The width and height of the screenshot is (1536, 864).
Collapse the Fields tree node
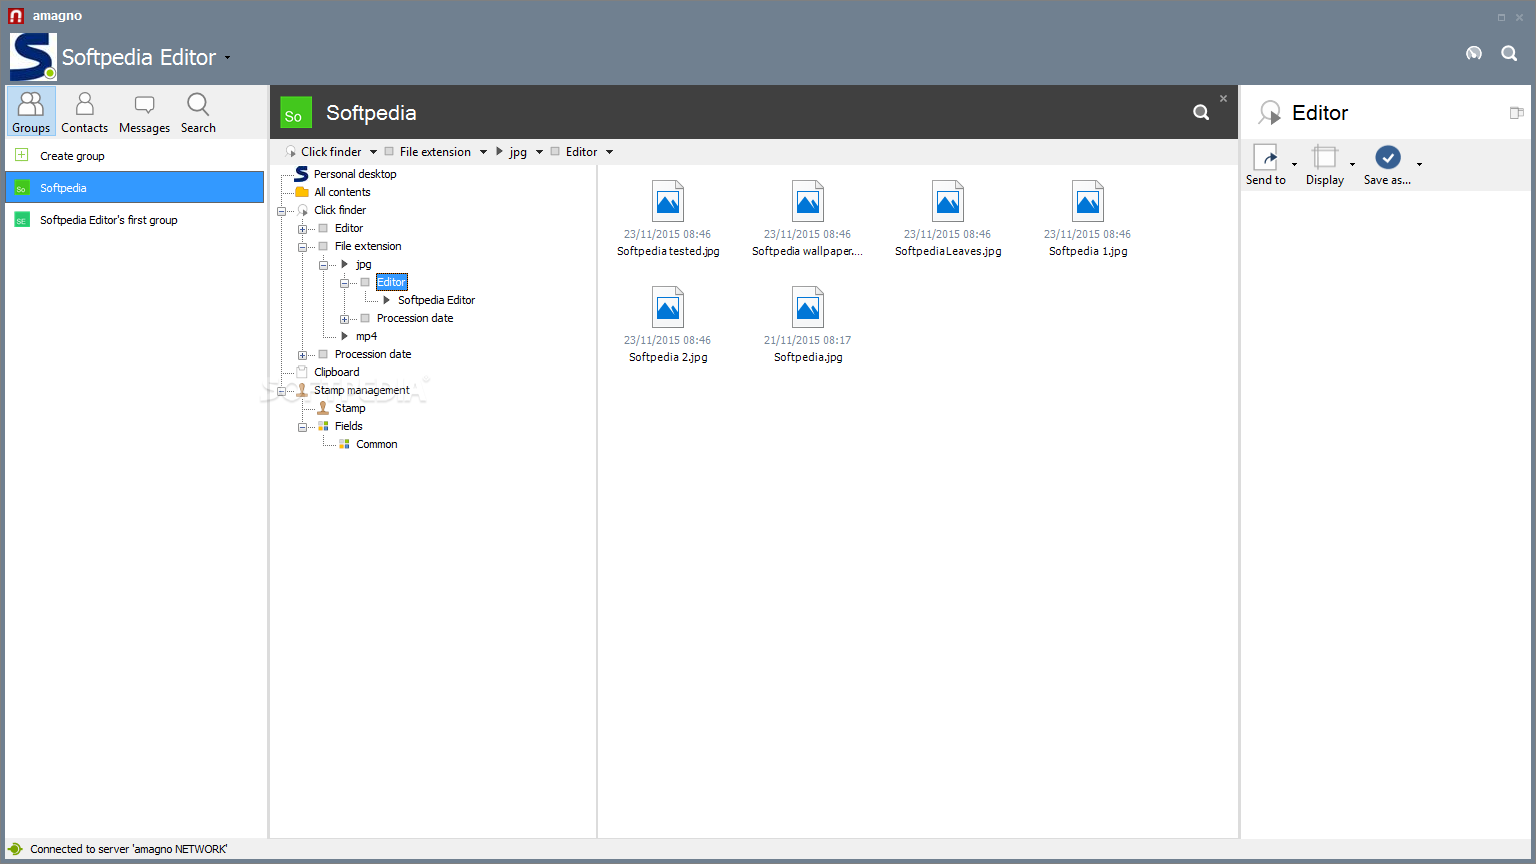[x=302, y=427]
